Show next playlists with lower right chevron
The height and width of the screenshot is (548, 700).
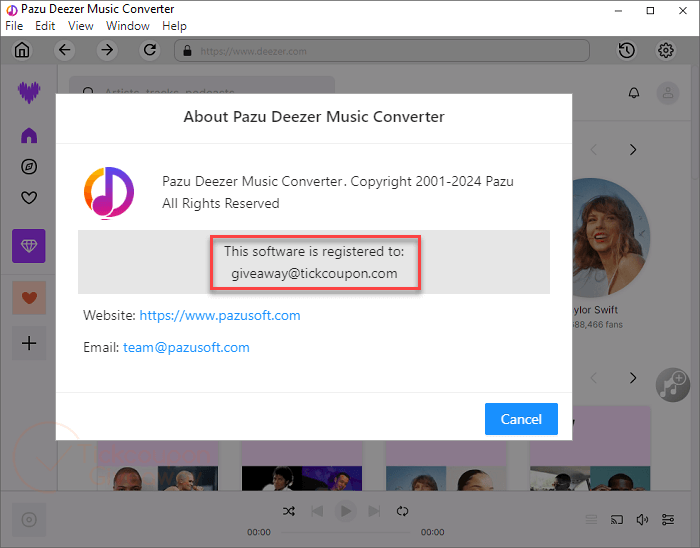pos(633,378)
